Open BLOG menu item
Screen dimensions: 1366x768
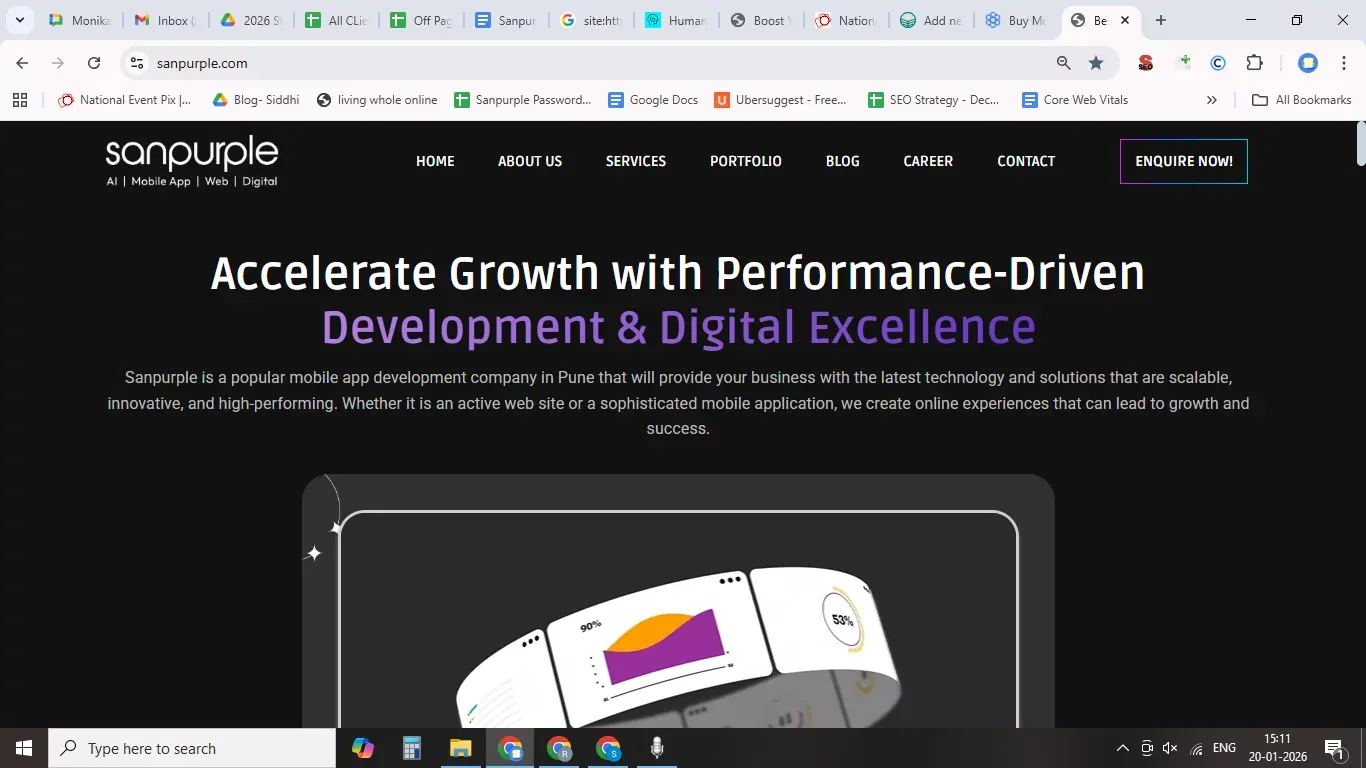(x=843, y=161)
